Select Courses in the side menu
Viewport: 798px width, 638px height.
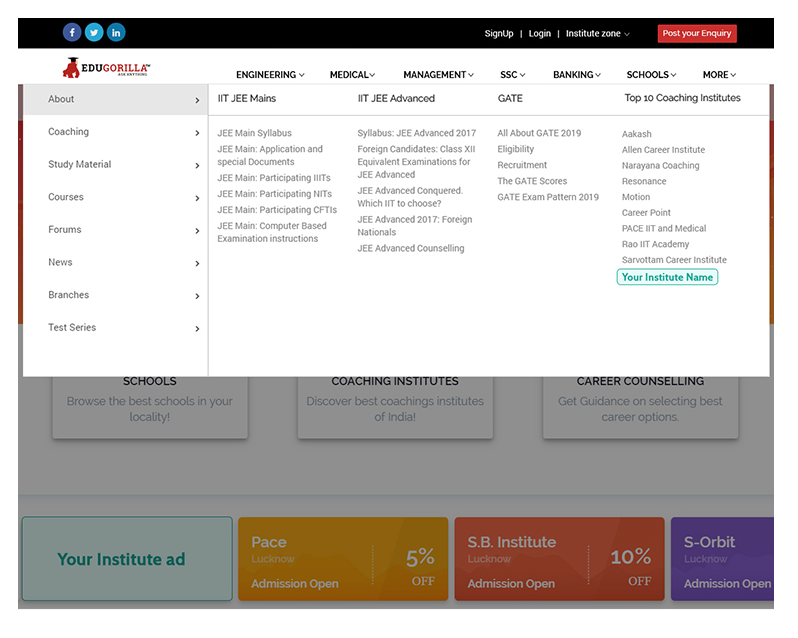66,197
